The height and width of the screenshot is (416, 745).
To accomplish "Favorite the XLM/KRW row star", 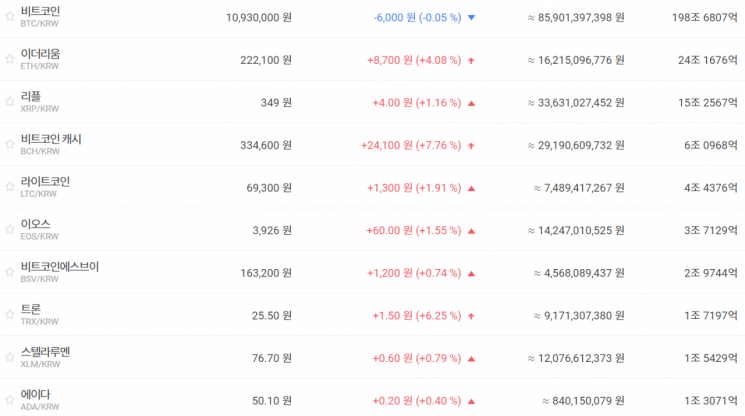I will [x=10, y=357].
